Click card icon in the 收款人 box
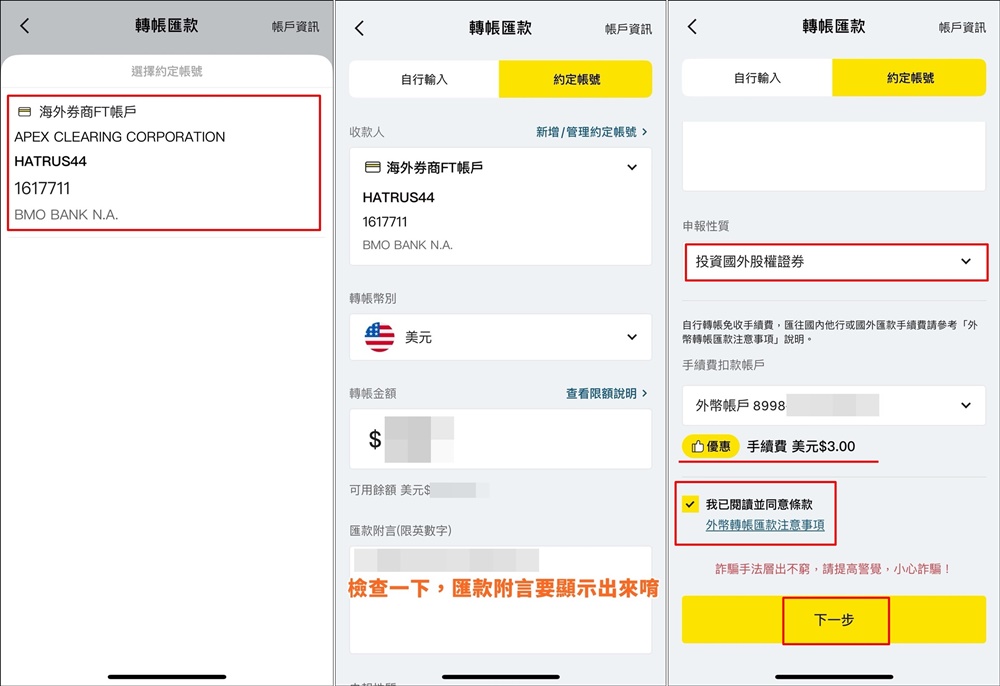The height and width of the screenshot is (686, 1000). (x=372, y=168)
